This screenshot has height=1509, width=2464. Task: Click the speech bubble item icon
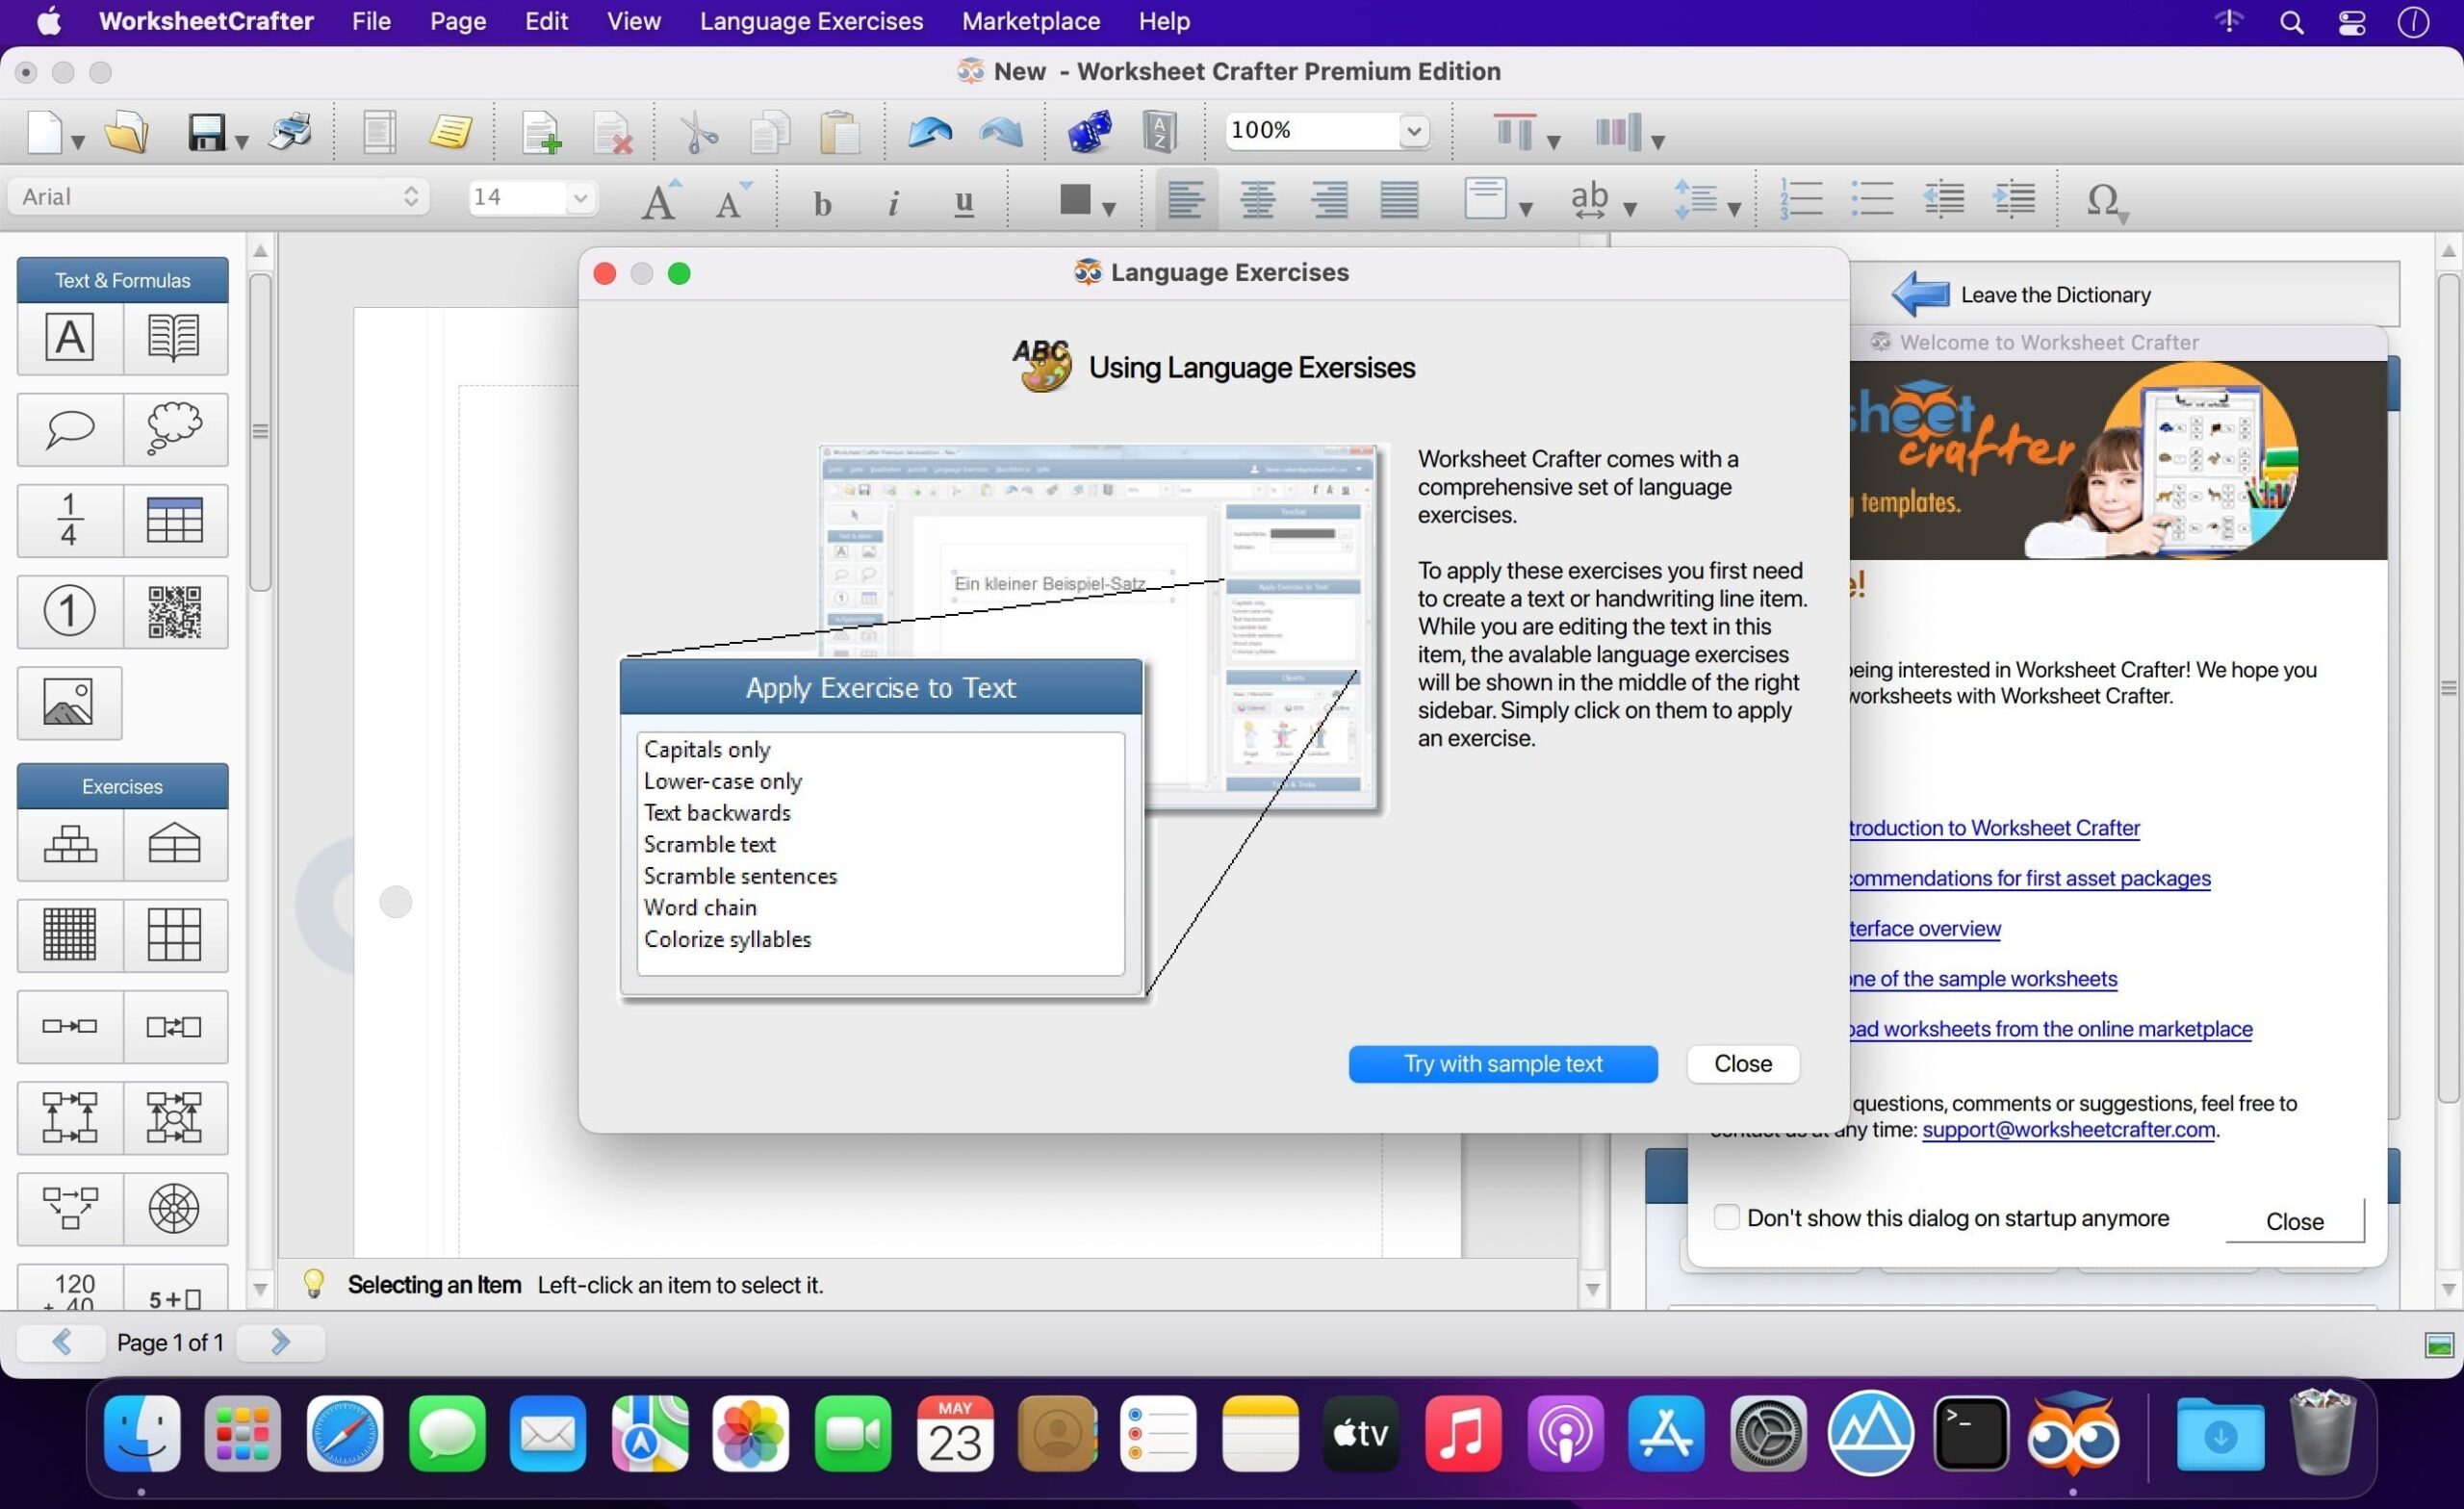click(69, 429)
